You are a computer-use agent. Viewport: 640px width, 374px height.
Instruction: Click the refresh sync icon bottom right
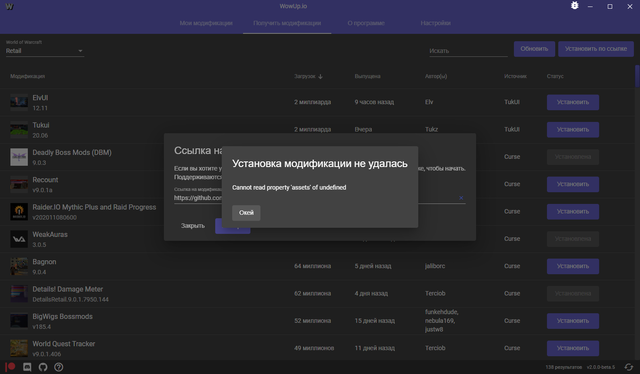628,367
